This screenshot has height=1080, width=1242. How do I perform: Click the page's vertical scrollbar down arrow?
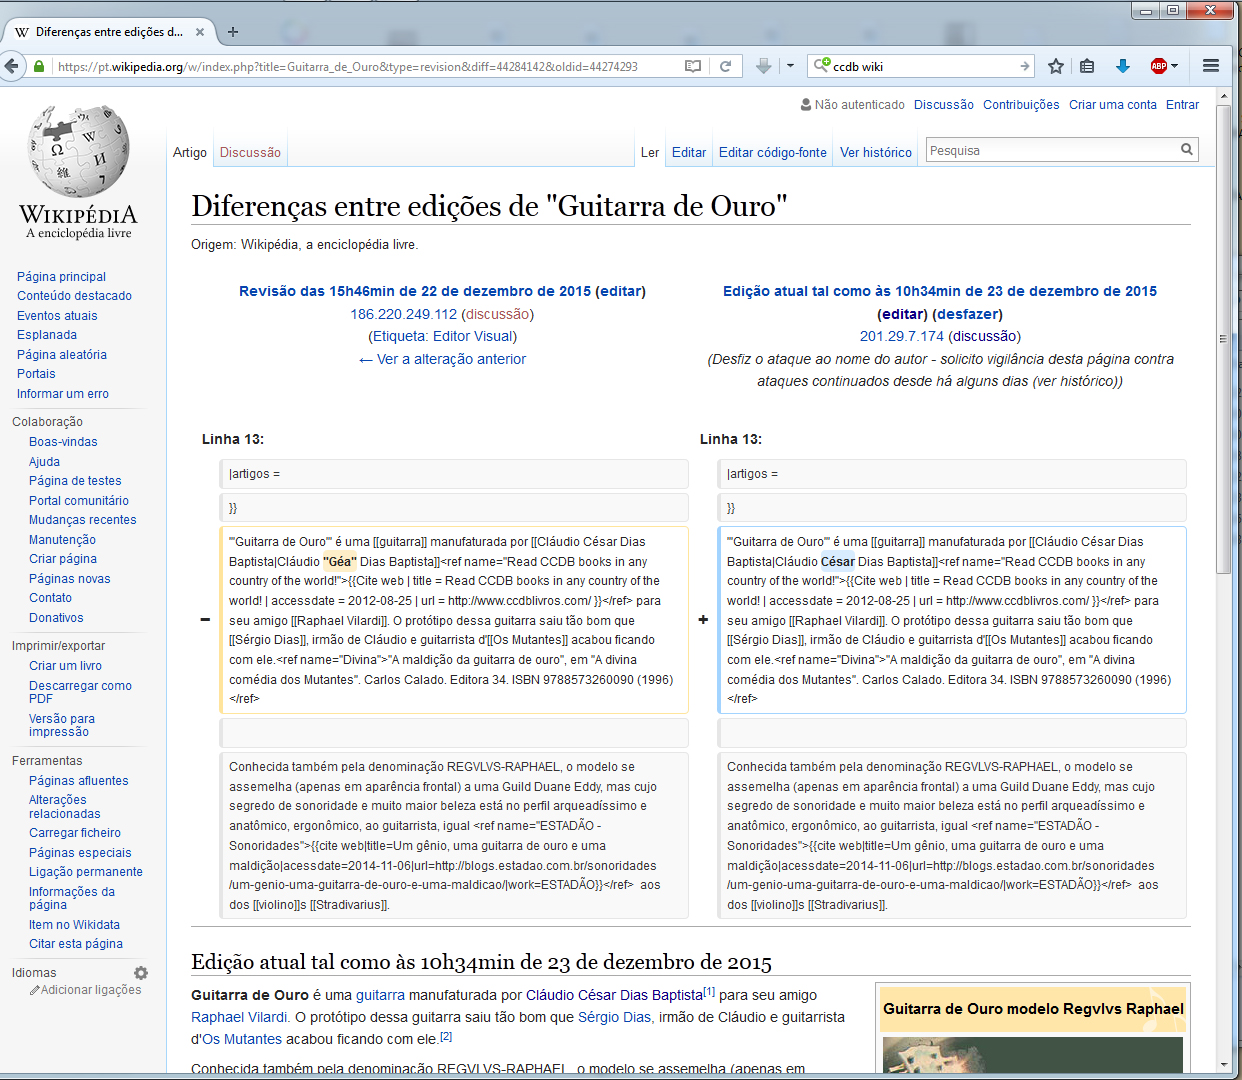1223,1064
